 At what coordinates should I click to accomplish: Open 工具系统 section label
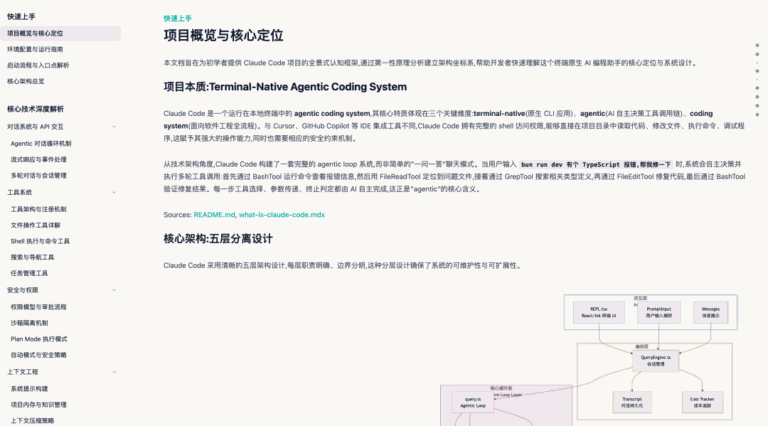click(20, 192)
